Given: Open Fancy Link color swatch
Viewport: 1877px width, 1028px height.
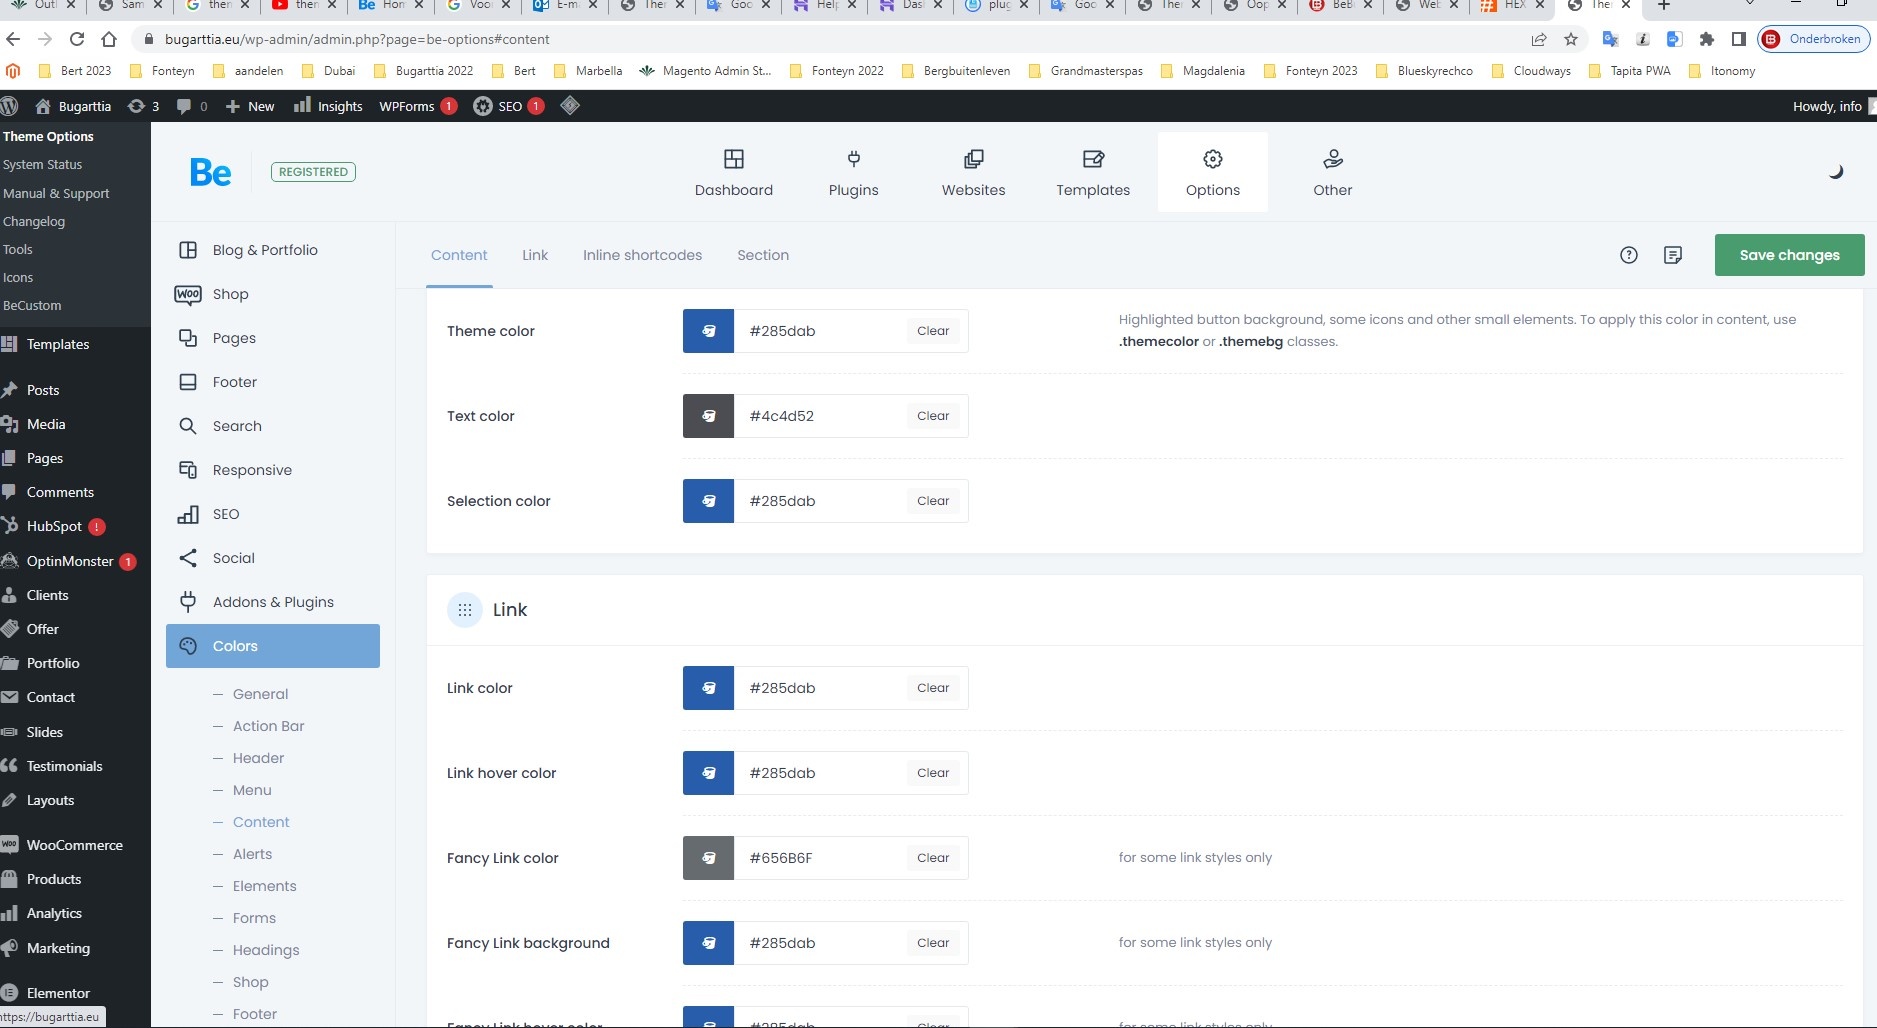Looking at the screenshot, I should coord(708,858).
